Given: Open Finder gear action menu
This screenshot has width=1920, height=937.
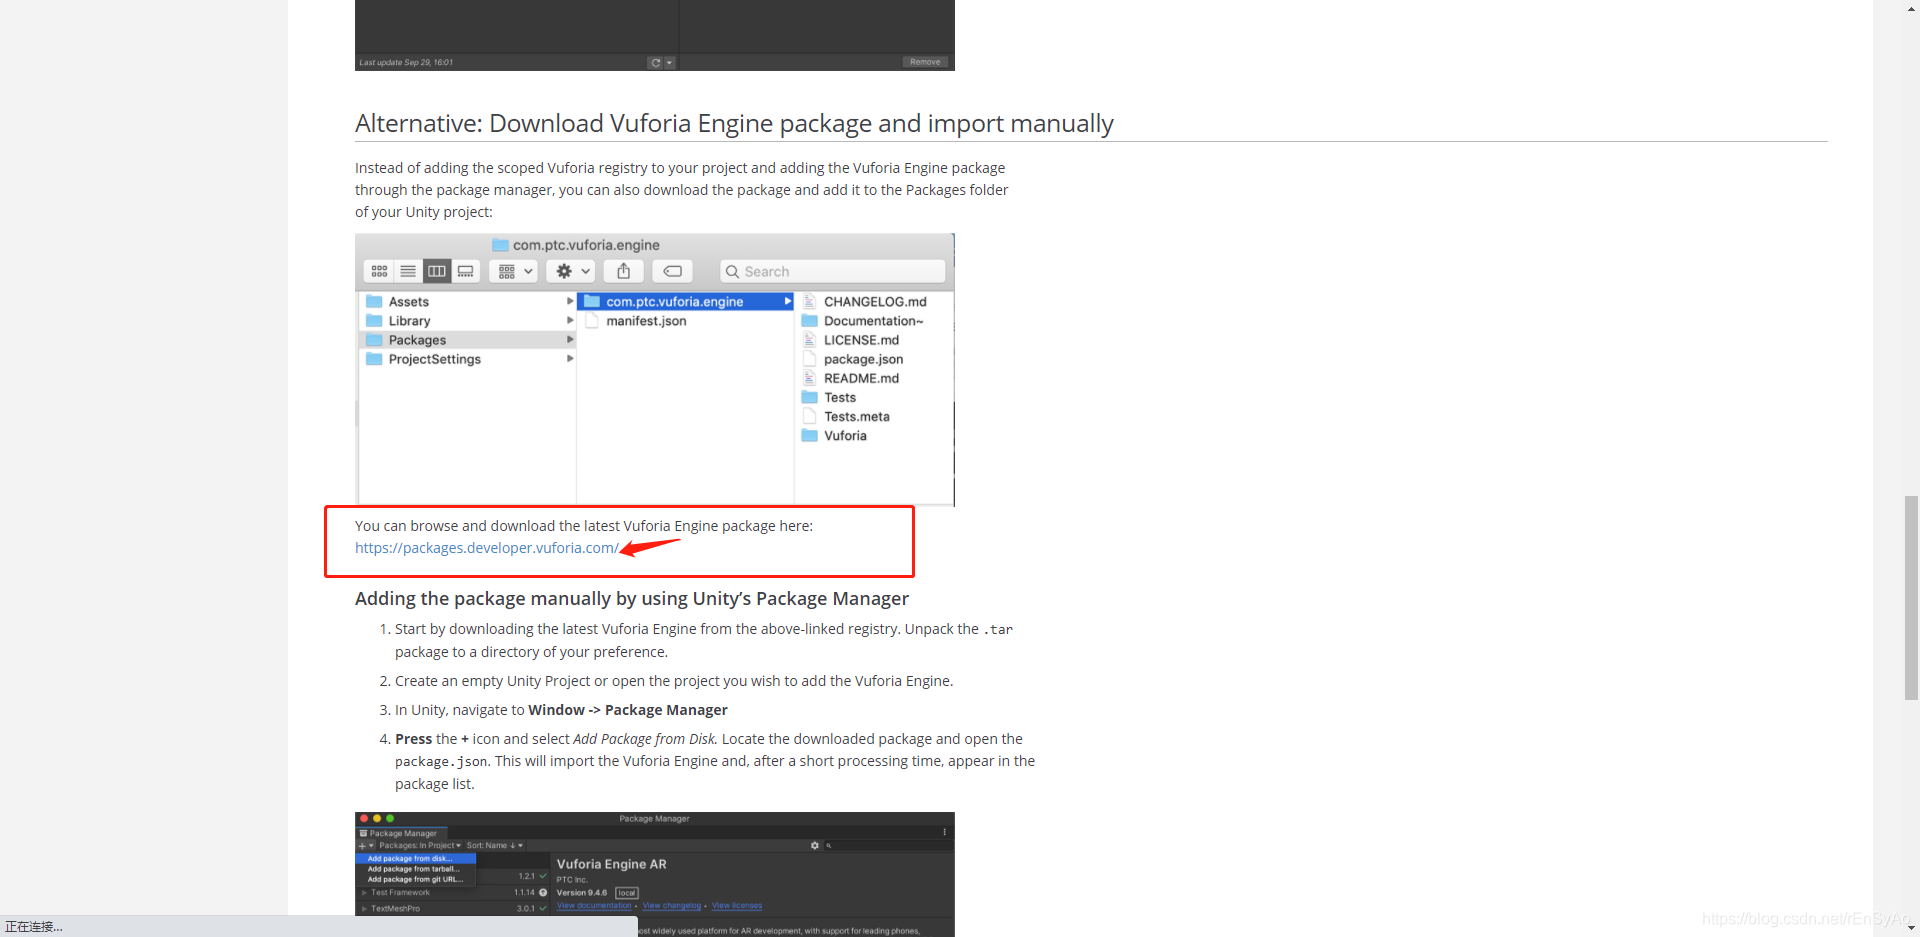Looking at the screenshot, I should tap(572, 271).
